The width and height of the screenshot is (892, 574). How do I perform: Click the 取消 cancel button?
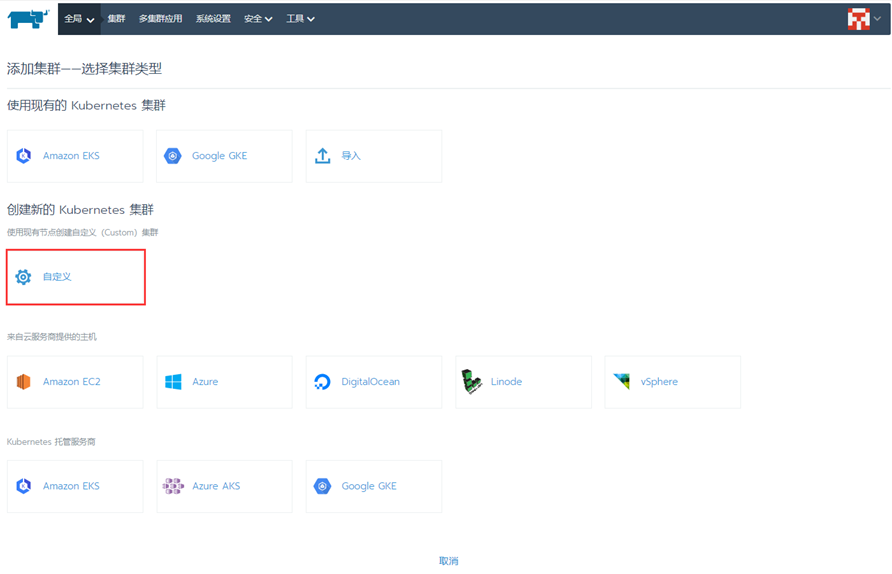coord(449,561)
